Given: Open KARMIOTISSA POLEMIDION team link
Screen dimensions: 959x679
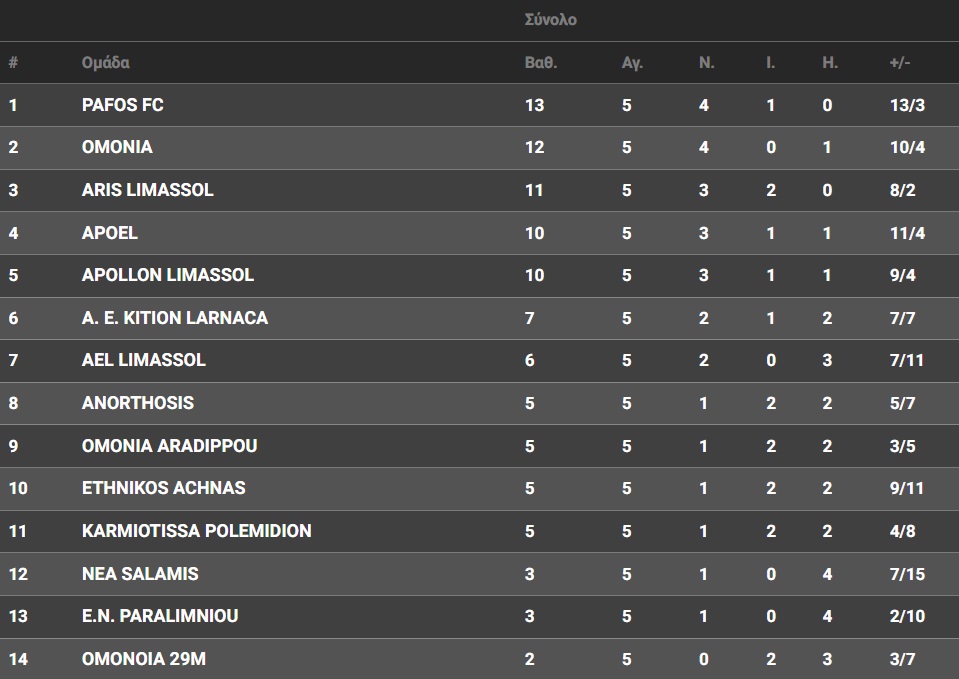Looking at the screenshot, I should coord(196,530).
